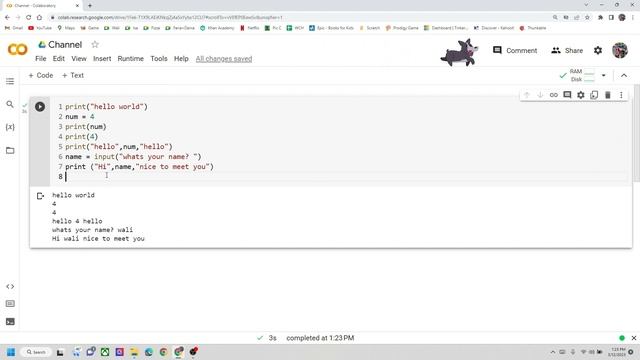Click the code line num = 4
Viewport: 640px width, 360px height.
pos(80,117)
